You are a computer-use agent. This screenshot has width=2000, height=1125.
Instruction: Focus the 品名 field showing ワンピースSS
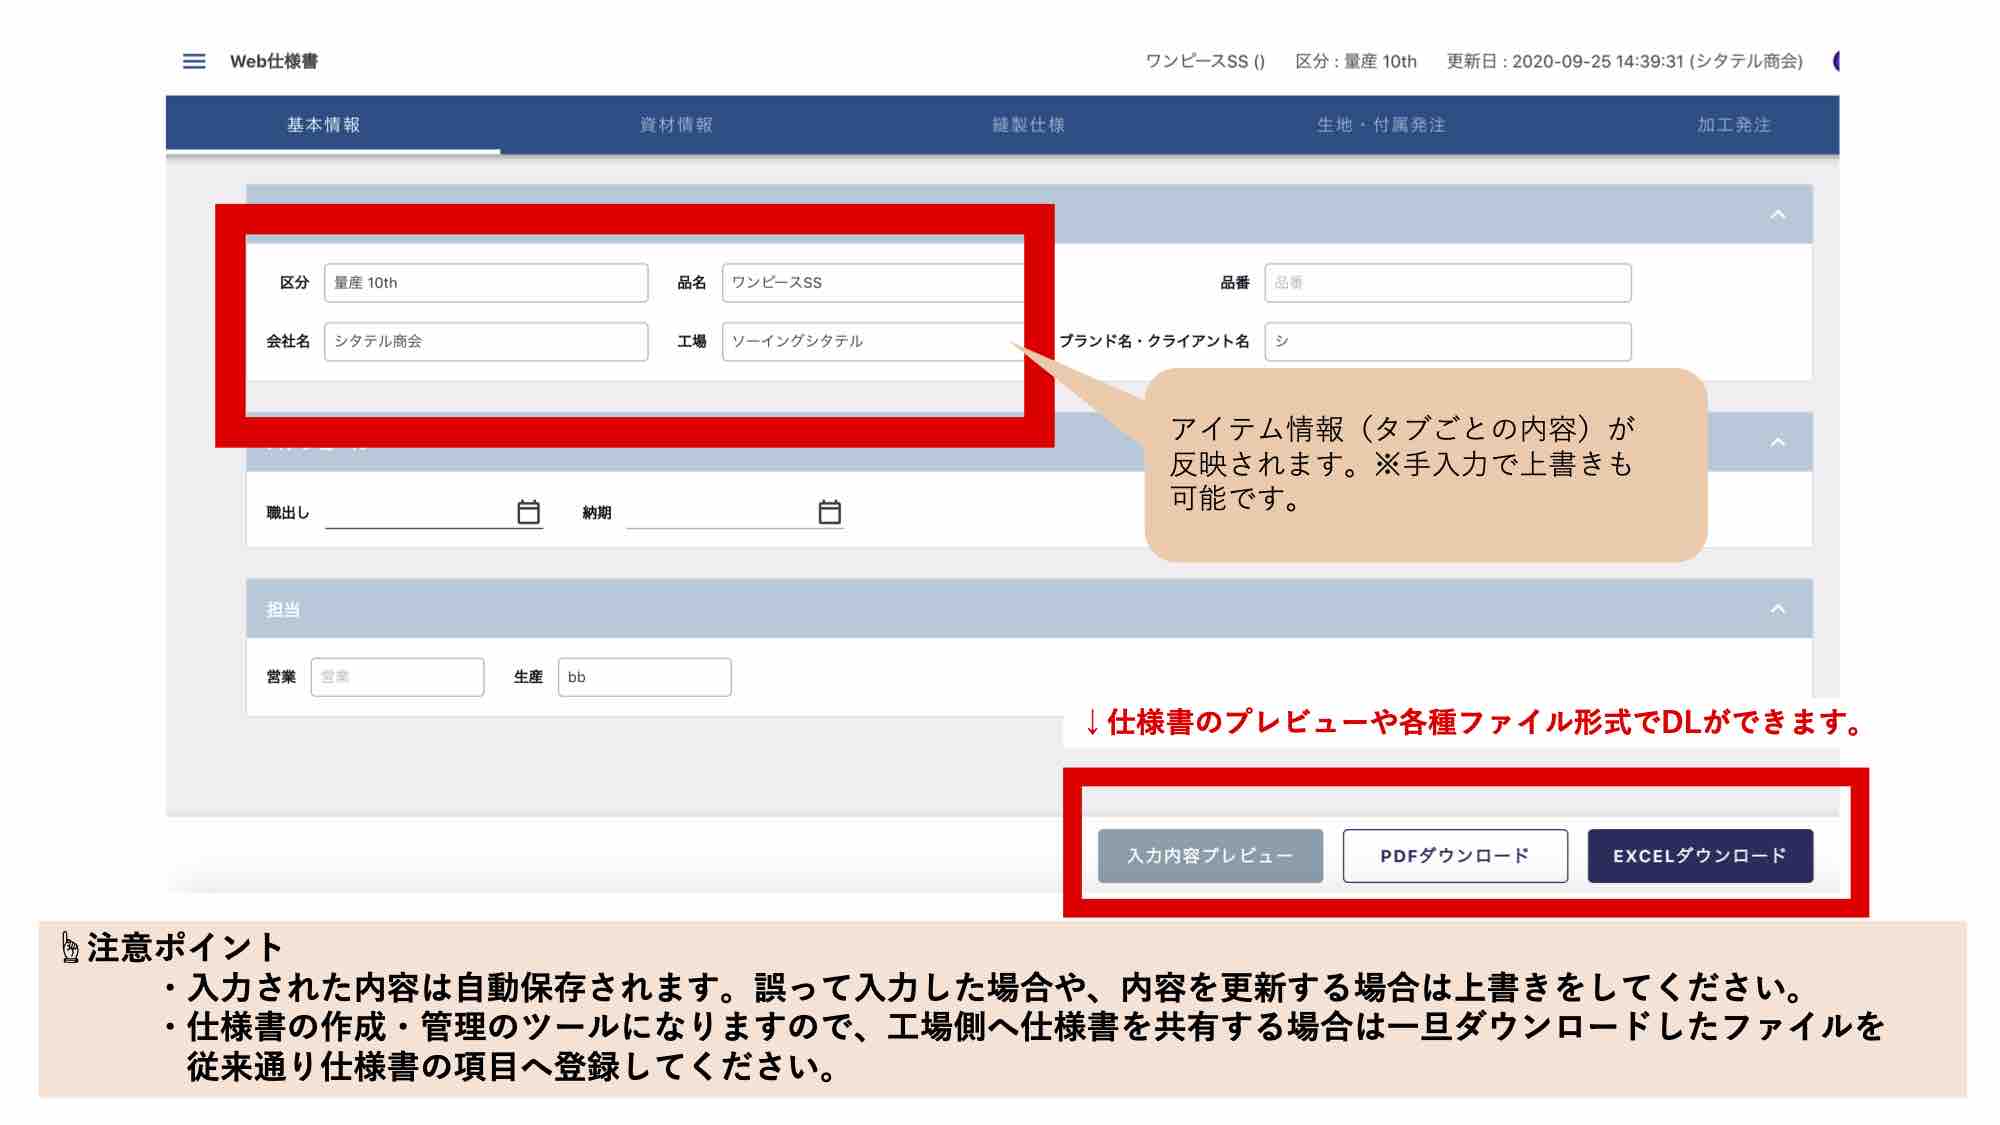[x=874, y=283]
